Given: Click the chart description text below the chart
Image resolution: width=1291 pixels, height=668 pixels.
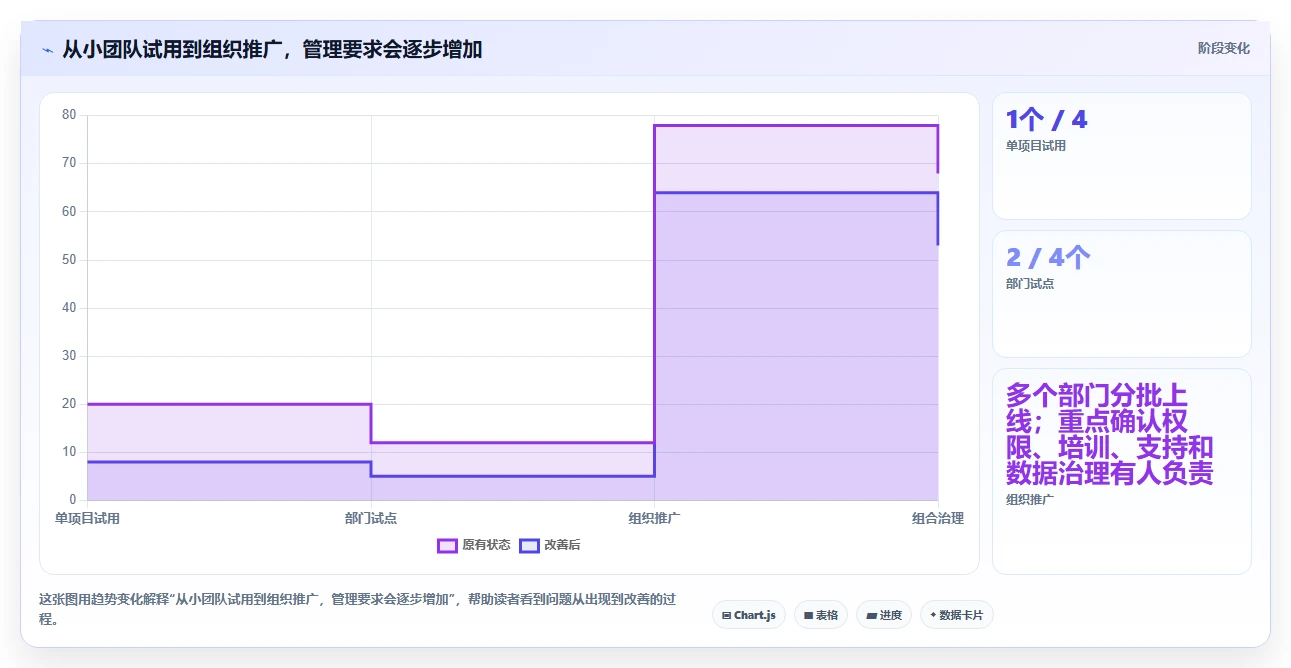Looking at the screenshot, I should click(x=357, y=609).
